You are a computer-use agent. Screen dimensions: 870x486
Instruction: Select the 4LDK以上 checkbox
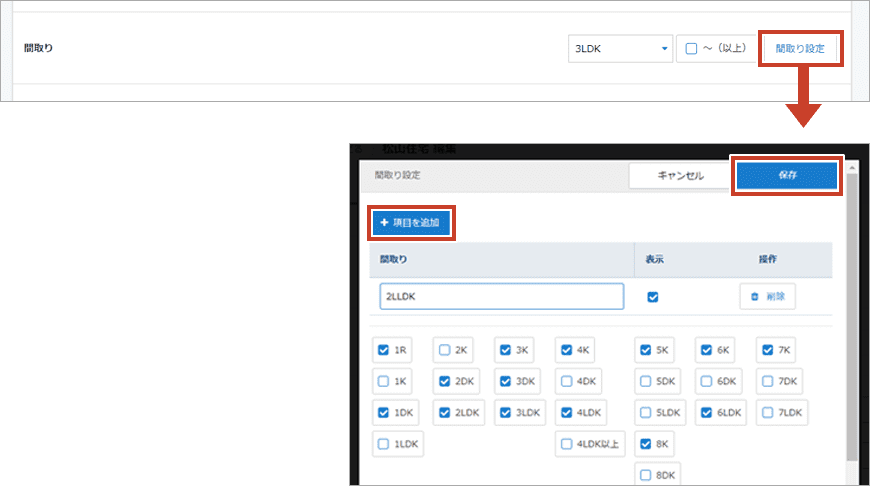coord(567,443)
